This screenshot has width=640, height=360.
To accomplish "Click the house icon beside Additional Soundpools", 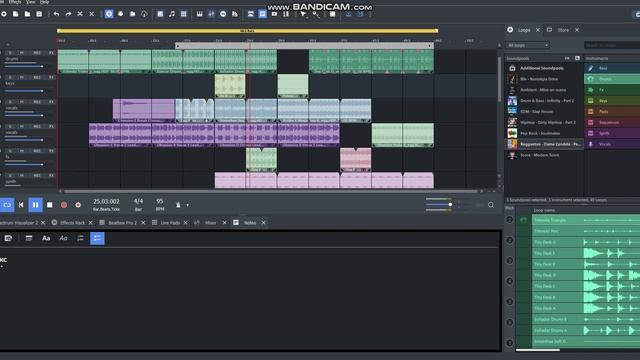I will pyautogui.click(x=512, y=68).
